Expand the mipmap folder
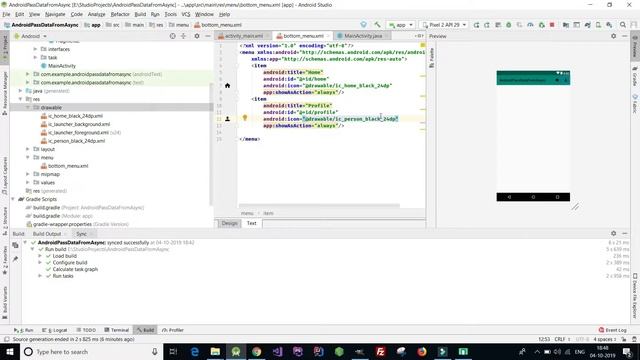This screenshot has height=360, width=640. (x=28, y=174)
